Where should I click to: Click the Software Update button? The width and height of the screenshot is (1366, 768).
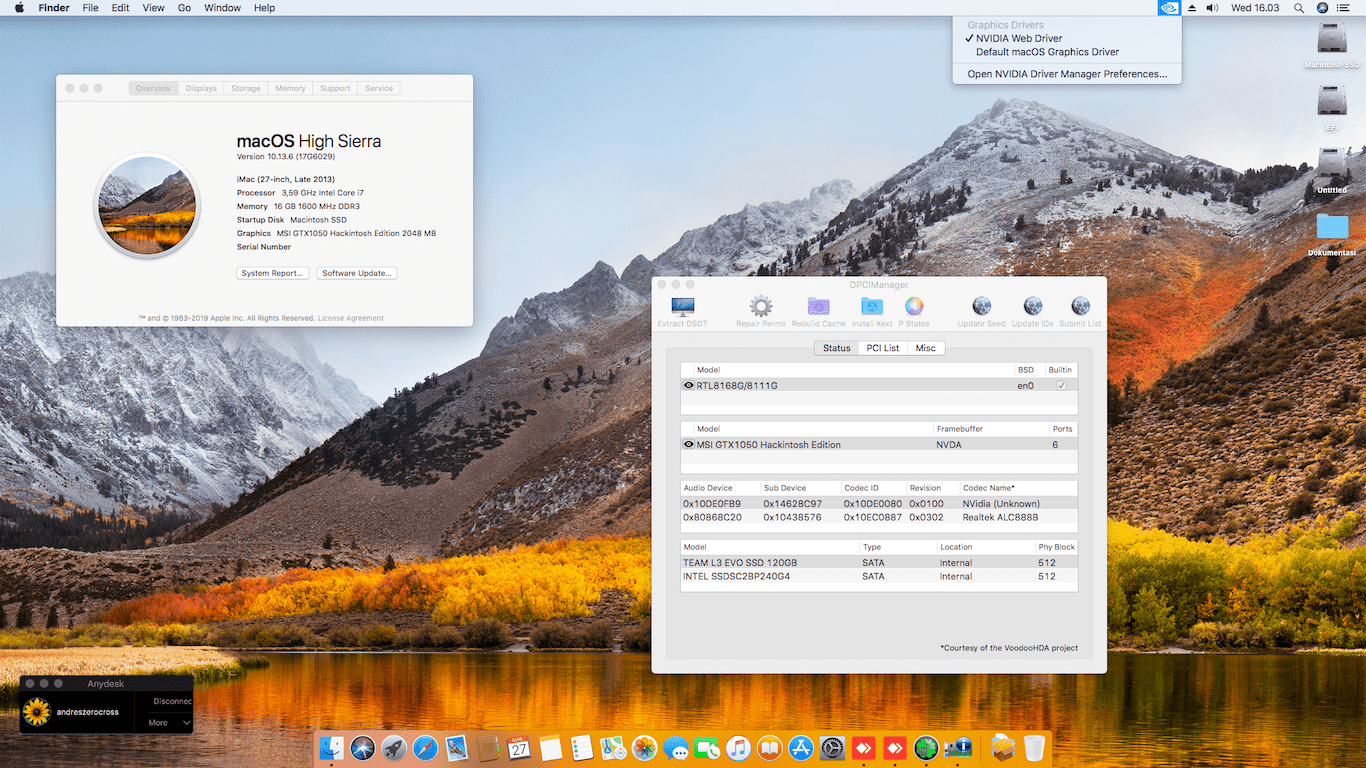pos(357,273)
